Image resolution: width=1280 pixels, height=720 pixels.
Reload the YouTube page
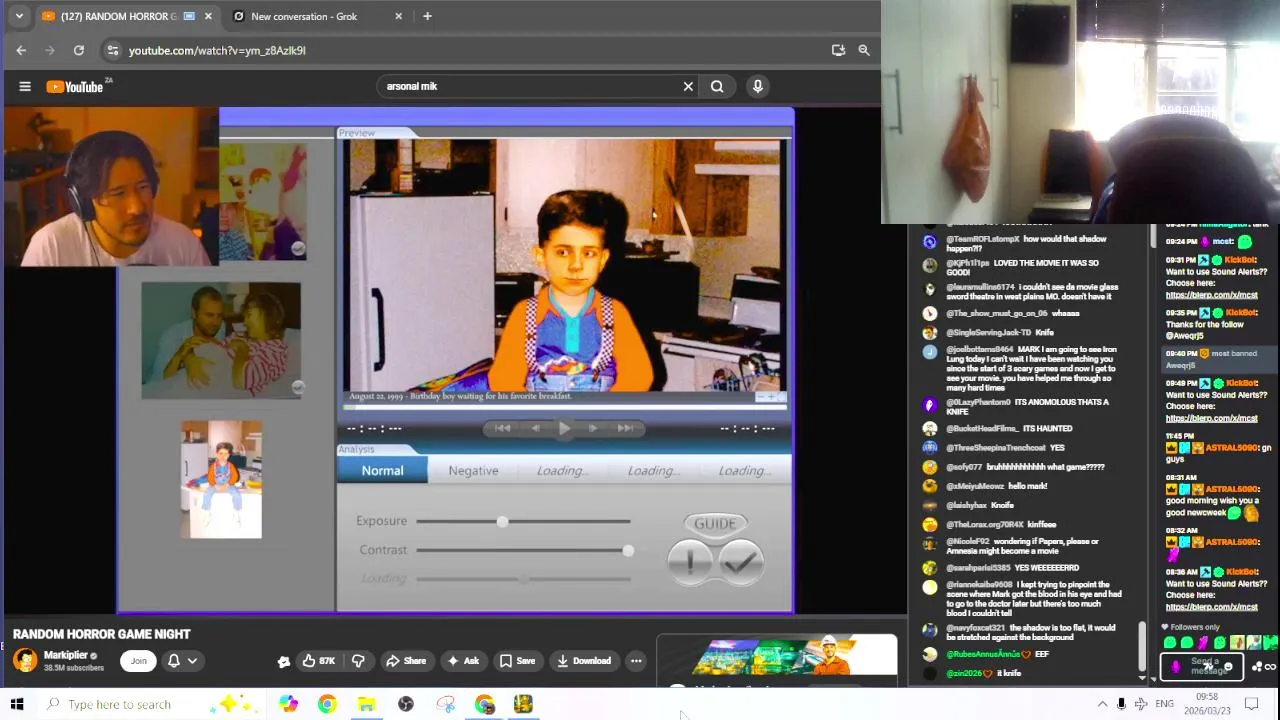coord(79,50)
